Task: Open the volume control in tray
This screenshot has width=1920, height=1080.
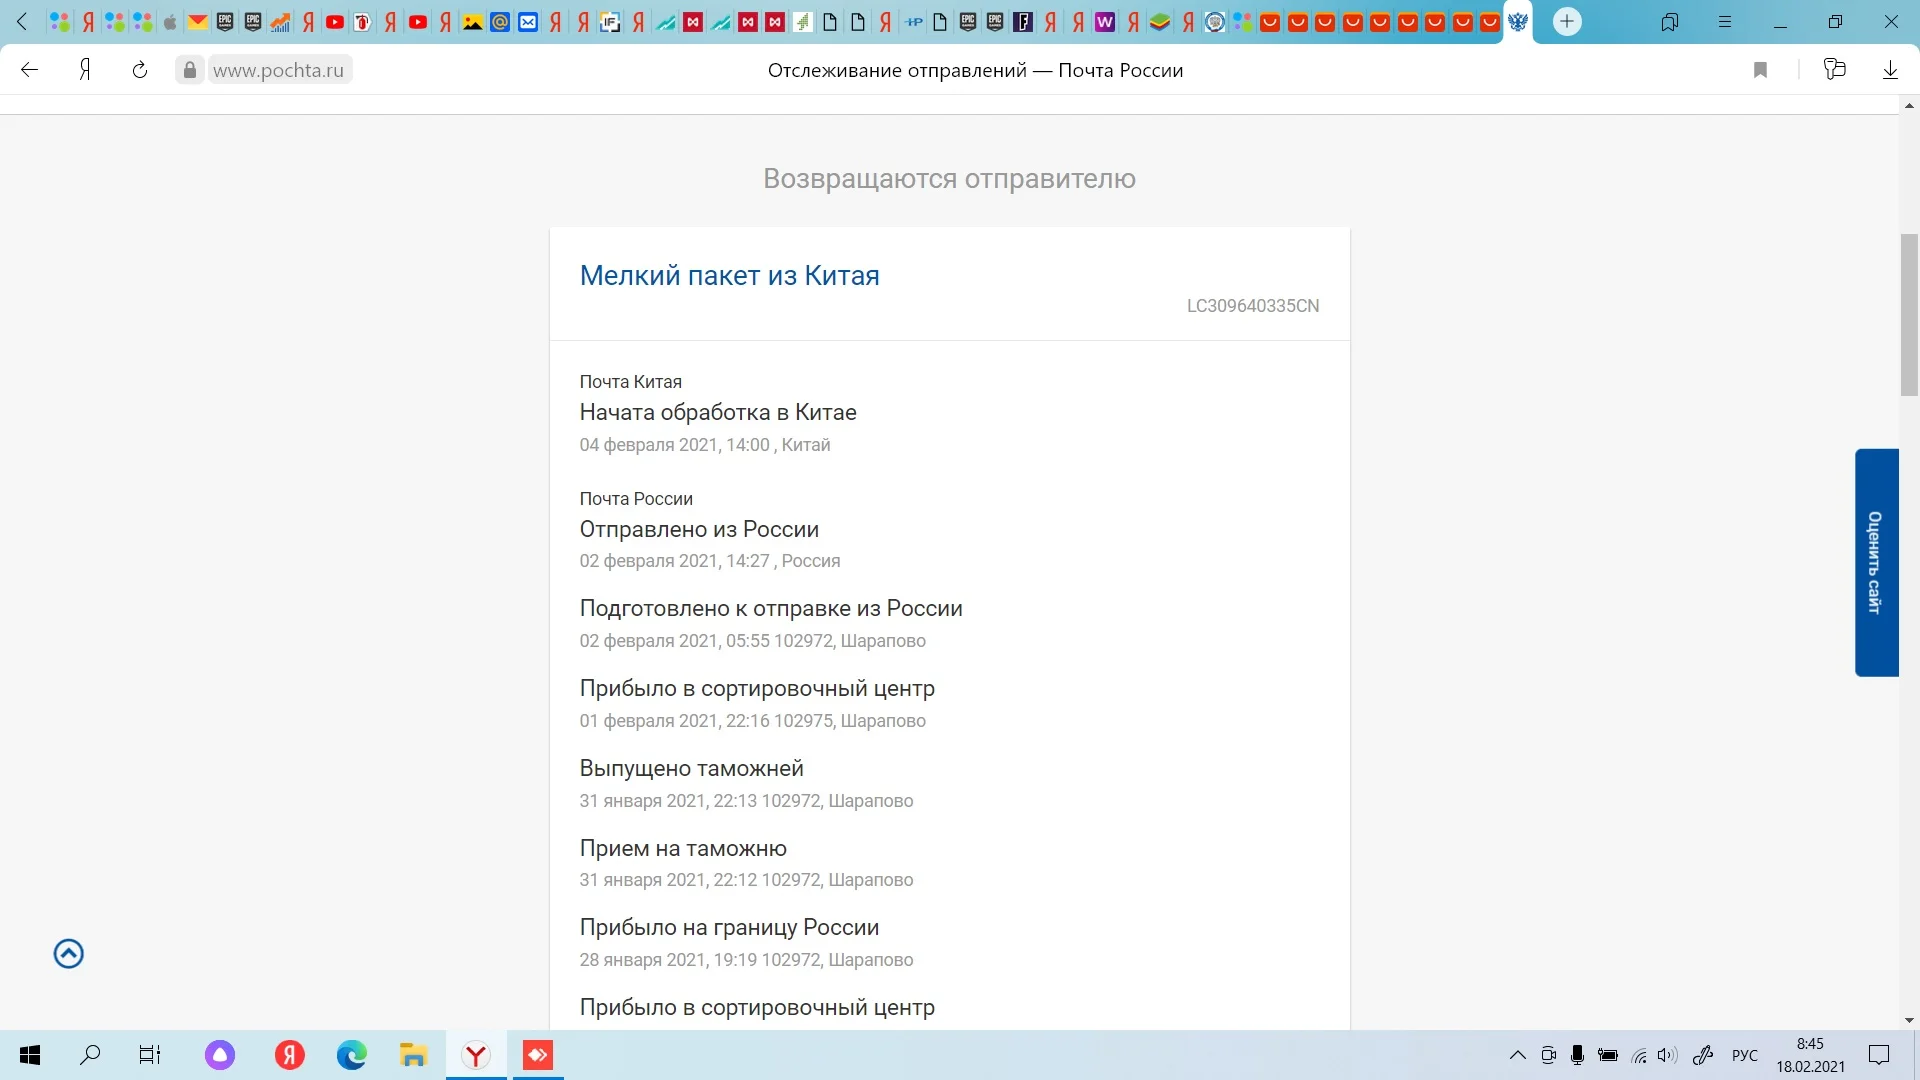Action: tap(1666, 1055)
